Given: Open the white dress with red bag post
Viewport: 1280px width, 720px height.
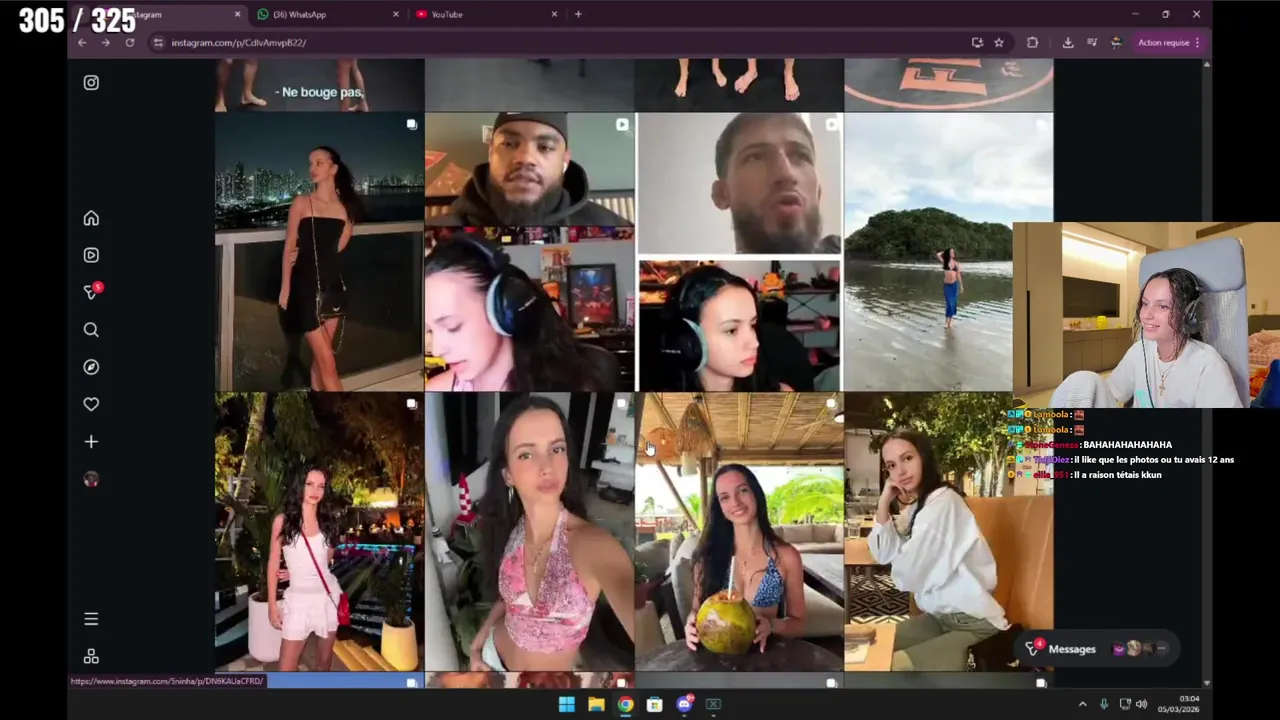Looking at the screenshot, I should [319, 531].
